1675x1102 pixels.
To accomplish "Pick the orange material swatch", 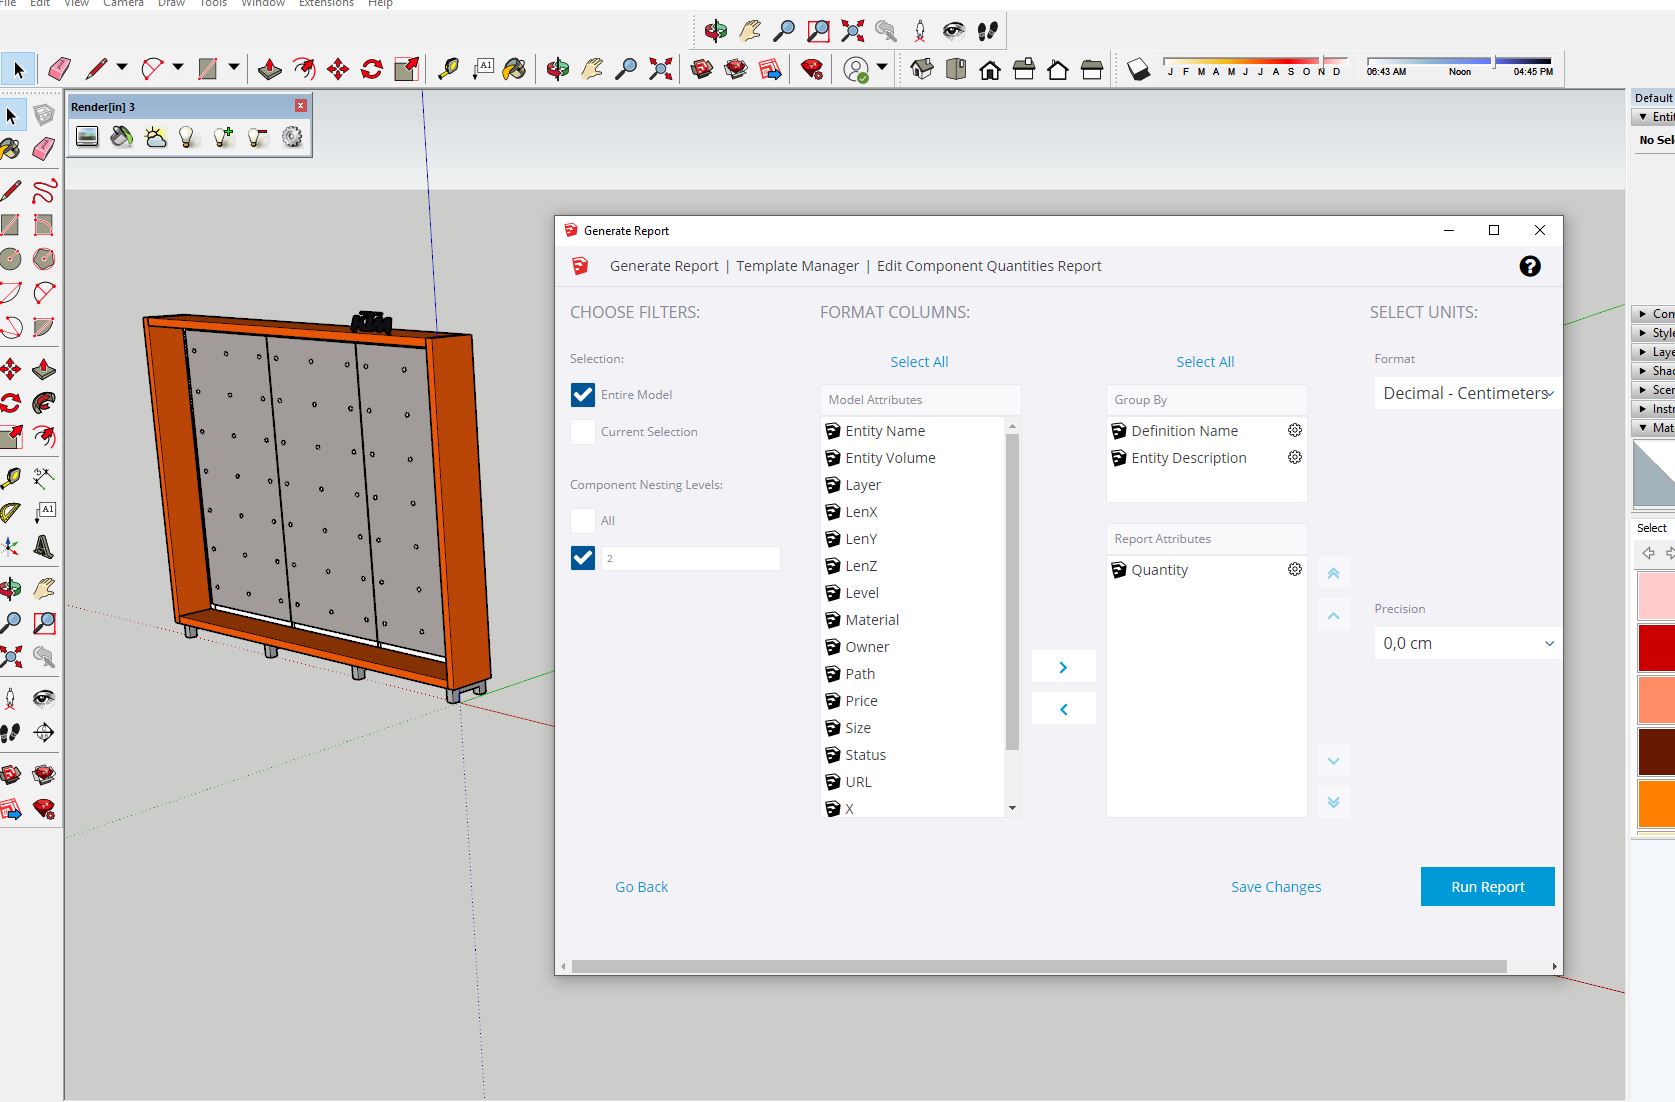I will click(1656, 805).
